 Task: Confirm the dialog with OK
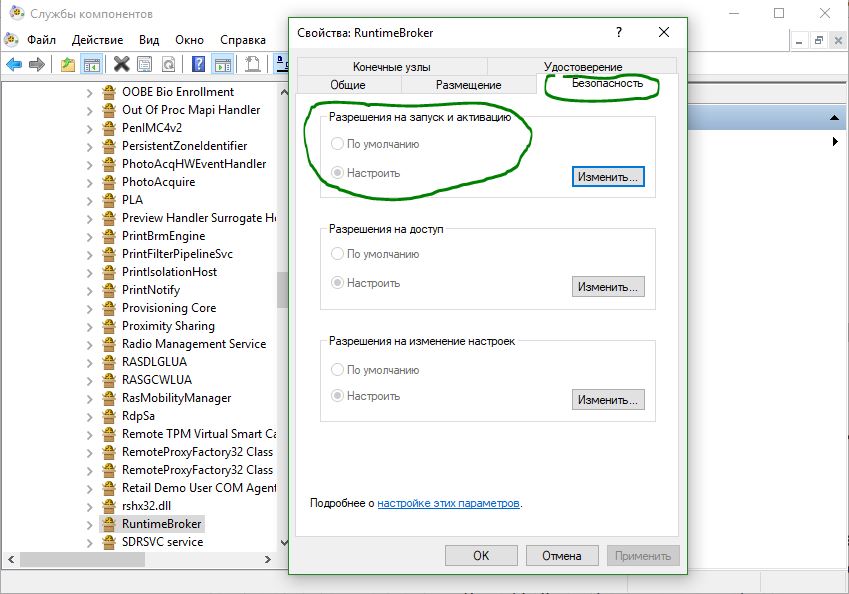click(481, 556)
